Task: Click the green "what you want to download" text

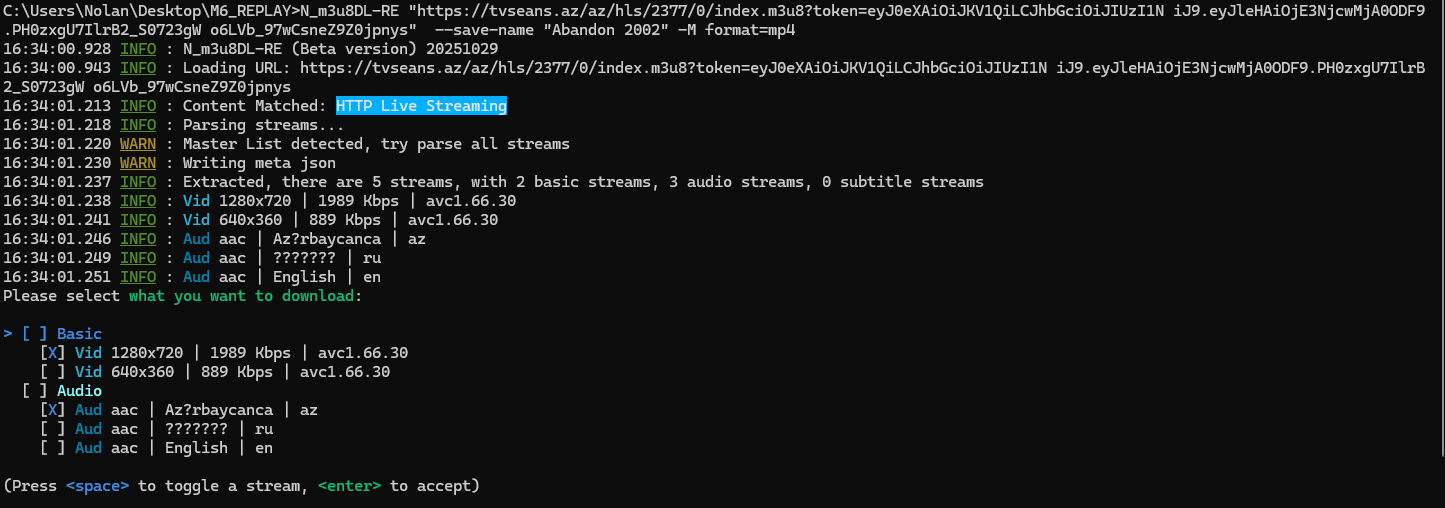Action: click(241, 296)
